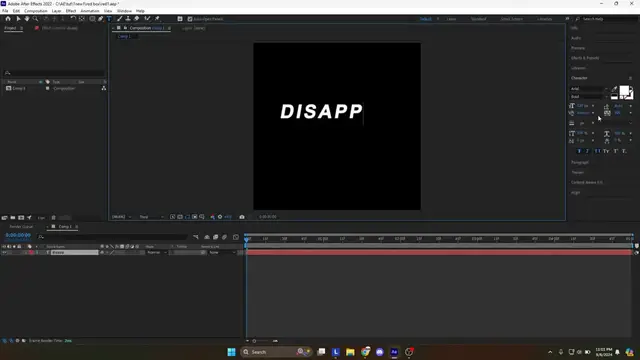Toggle Superscript in Character panel
Viewport: 640px width, 360px height.
pos(616,151)
